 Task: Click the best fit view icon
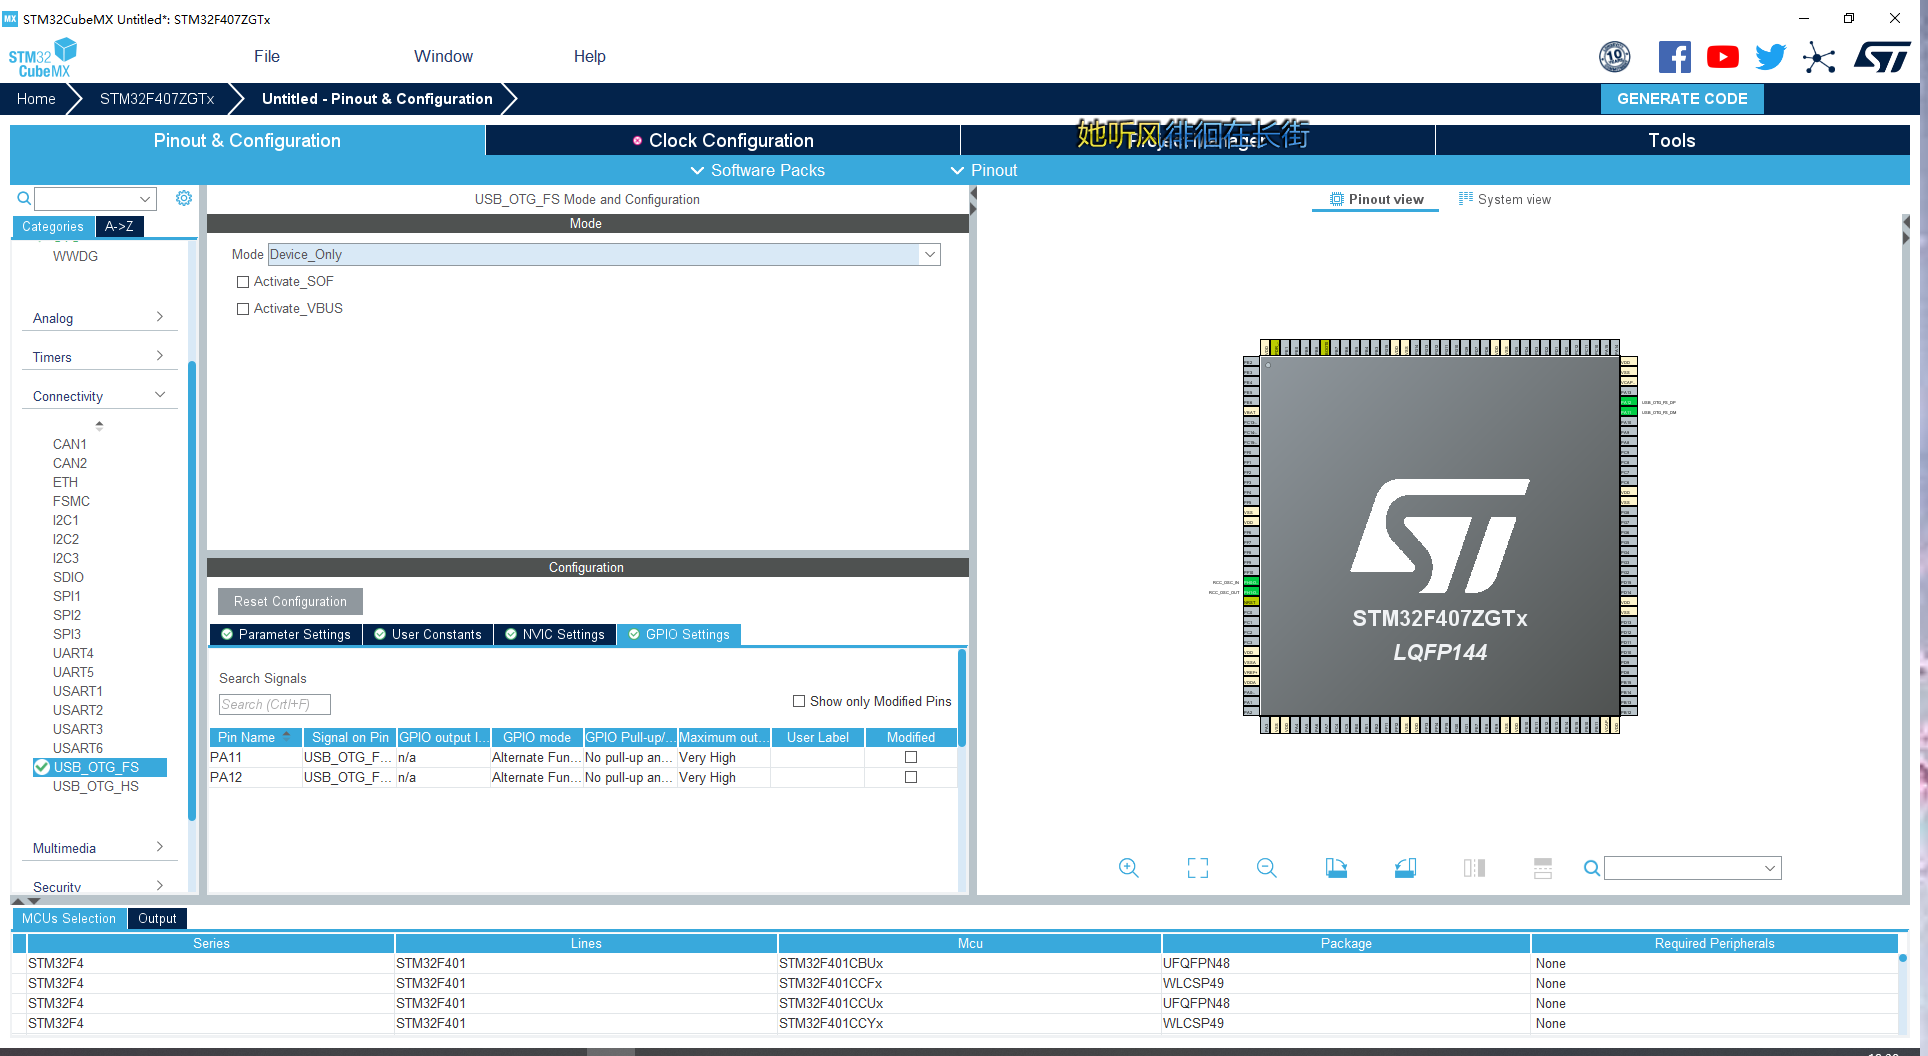[x=1197, y=868]
